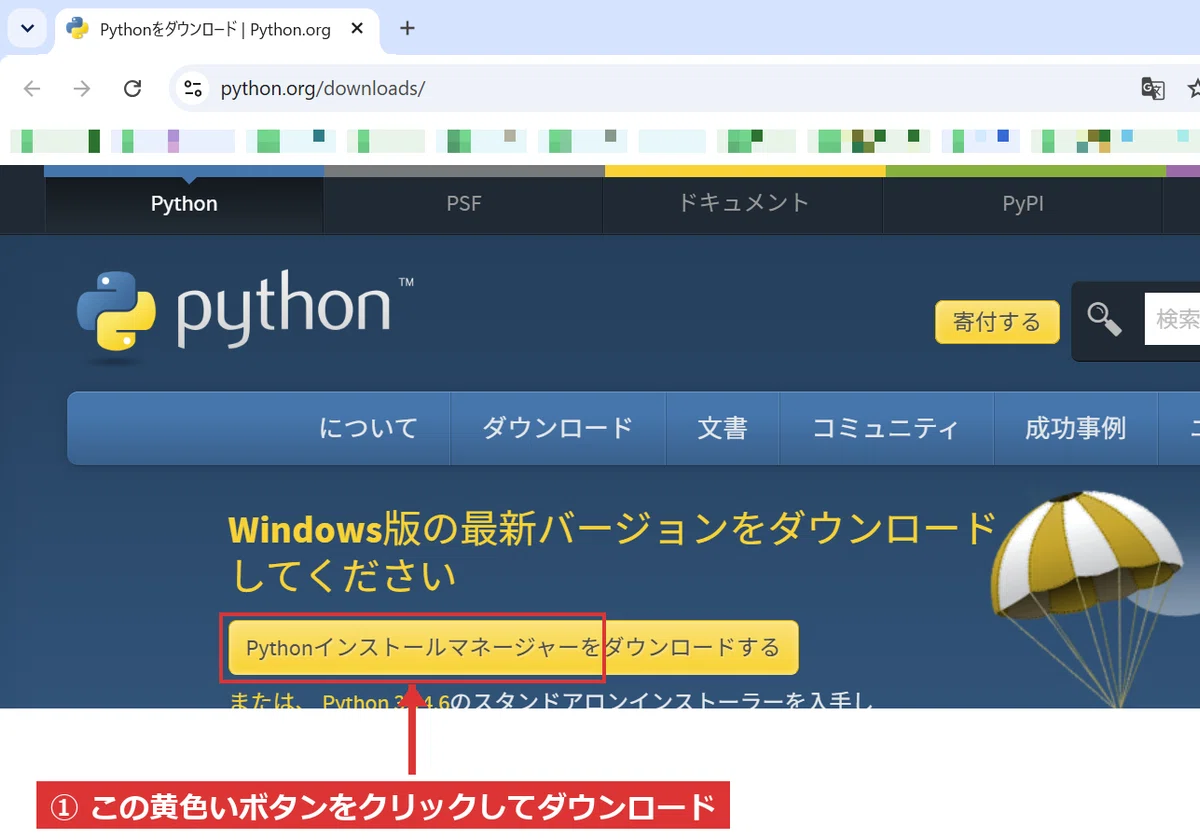Viewport: 1200px width, 839px height.
Task: Go back to previous page
Action: [x=32, y=89]
